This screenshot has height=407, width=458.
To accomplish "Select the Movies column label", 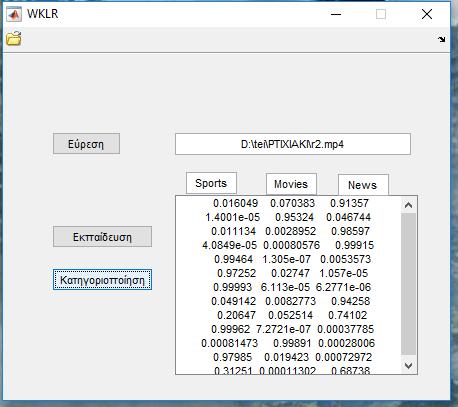I will click(x=291, y=184).
